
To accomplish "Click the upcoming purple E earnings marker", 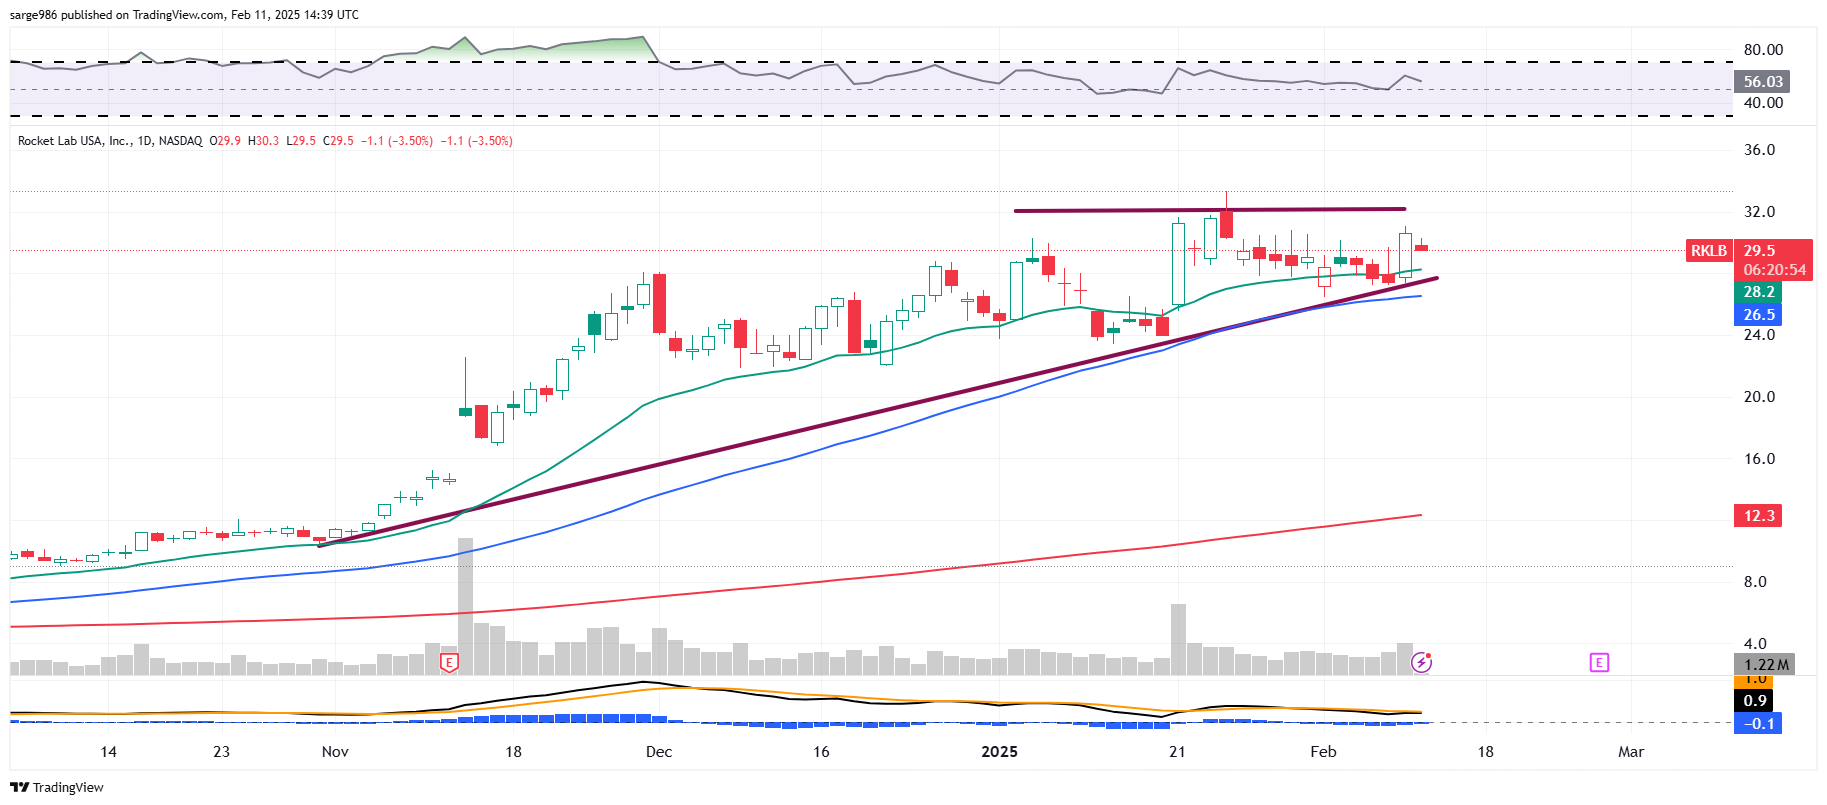I will (x=1599, y=662).
